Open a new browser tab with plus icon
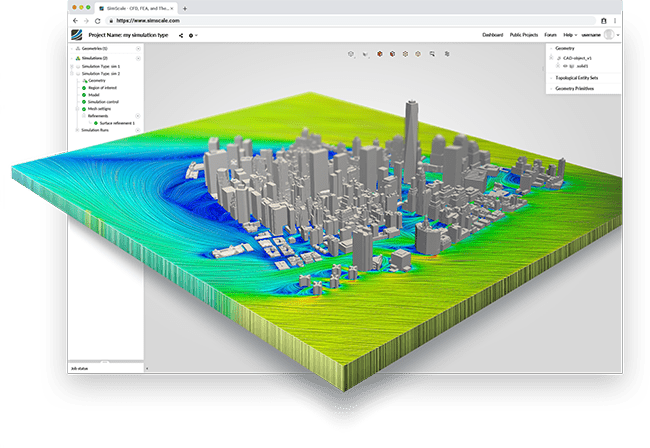Screen dimensions: 650x448 185,8
